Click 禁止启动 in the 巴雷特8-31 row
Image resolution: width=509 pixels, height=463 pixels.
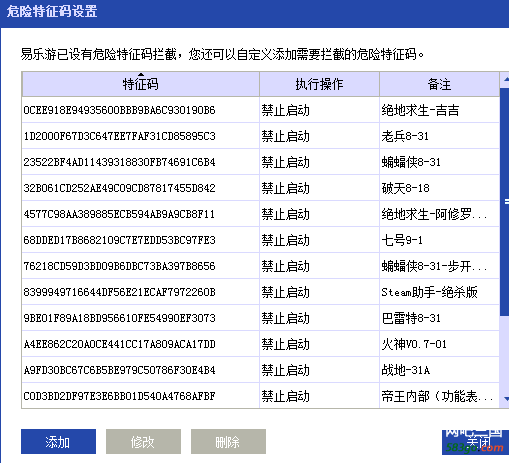click(286, 318)
